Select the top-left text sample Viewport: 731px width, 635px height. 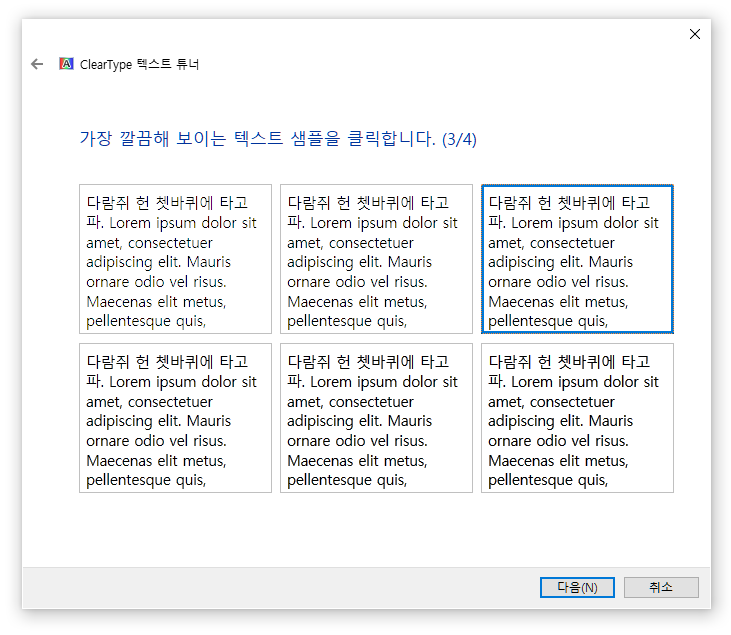[175, 259]
